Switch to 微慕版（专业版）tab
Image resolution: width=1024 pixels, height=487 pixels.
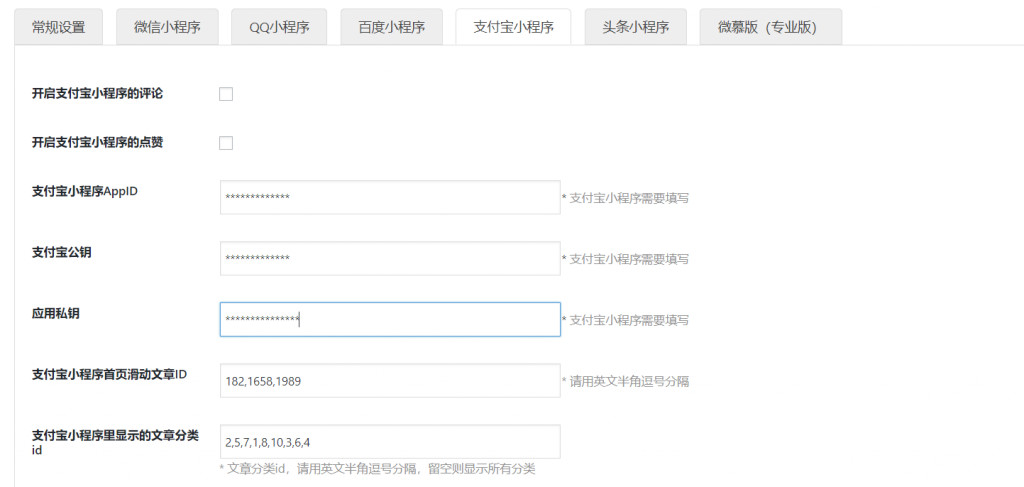click(771, 27)
